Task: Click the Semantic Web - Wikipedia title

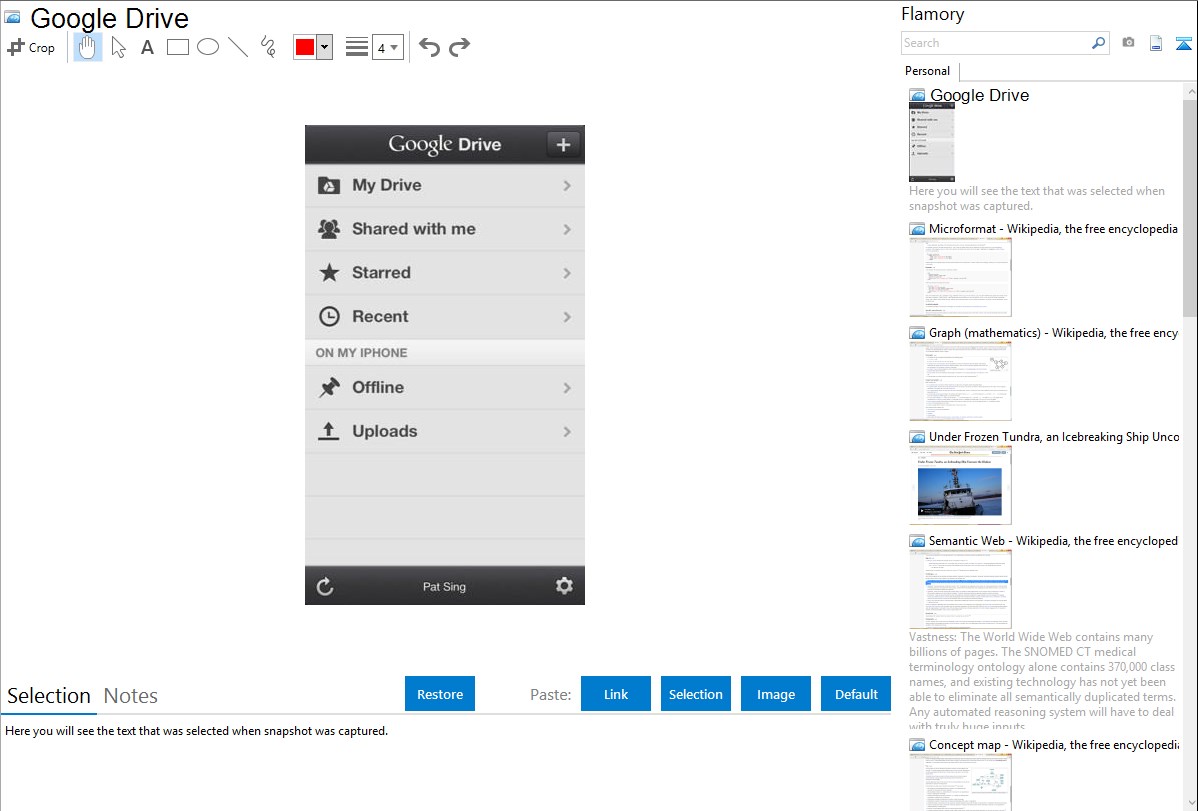Action: [x=1053, y=540]
